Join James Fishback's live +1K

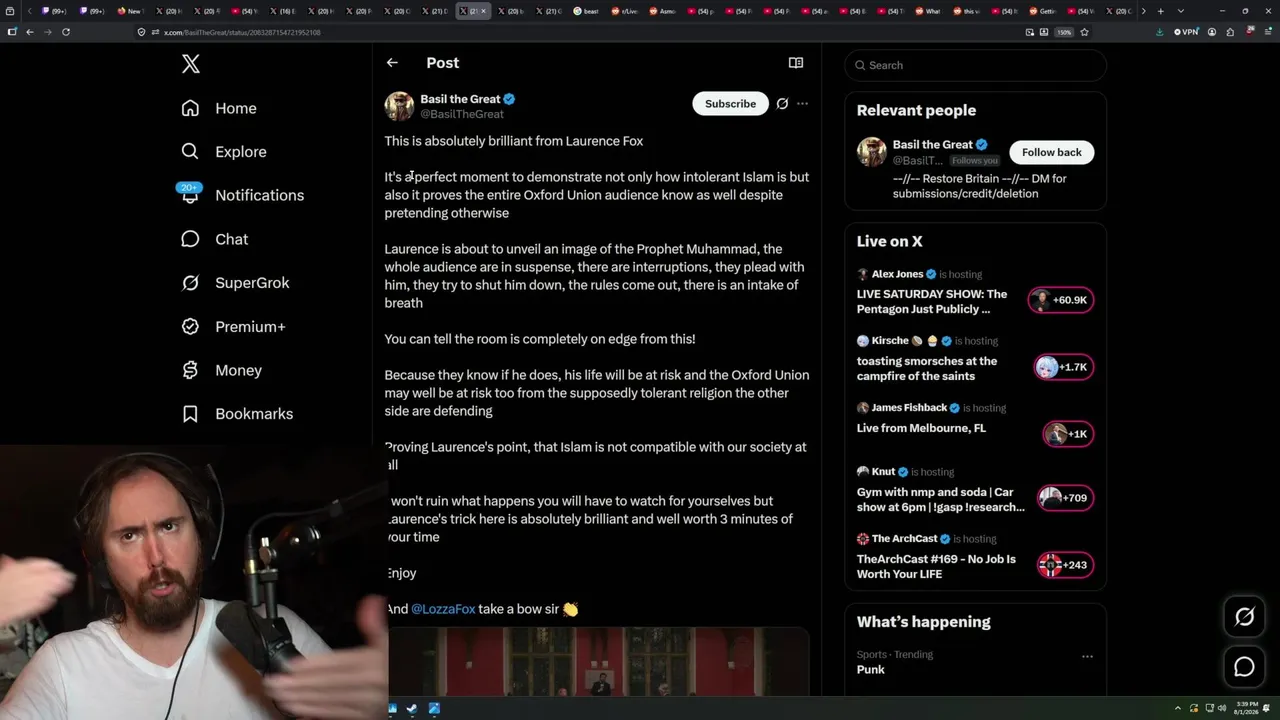click(x=1068, y=434)
